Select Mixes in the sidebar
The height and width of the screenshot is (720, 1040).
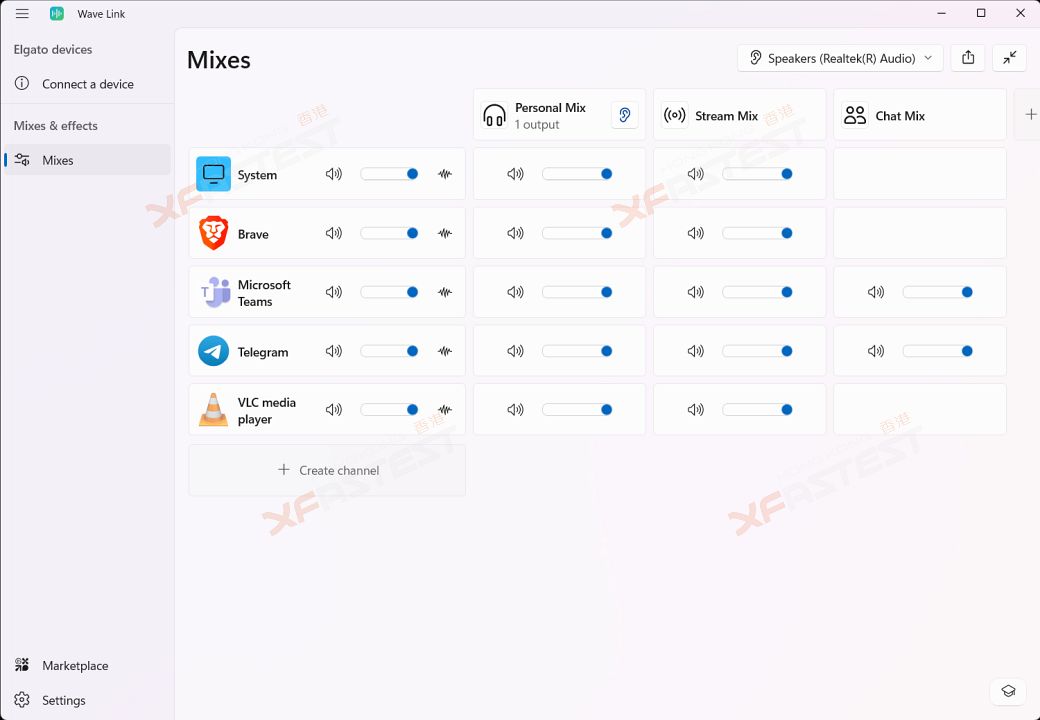[58, 160]
